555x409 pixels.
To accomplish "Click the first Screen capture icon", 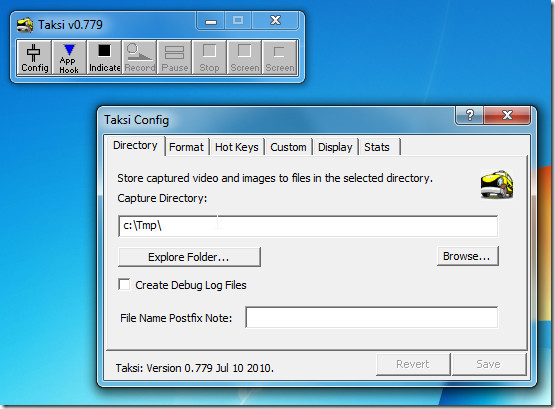I will (x=244, y=57).
